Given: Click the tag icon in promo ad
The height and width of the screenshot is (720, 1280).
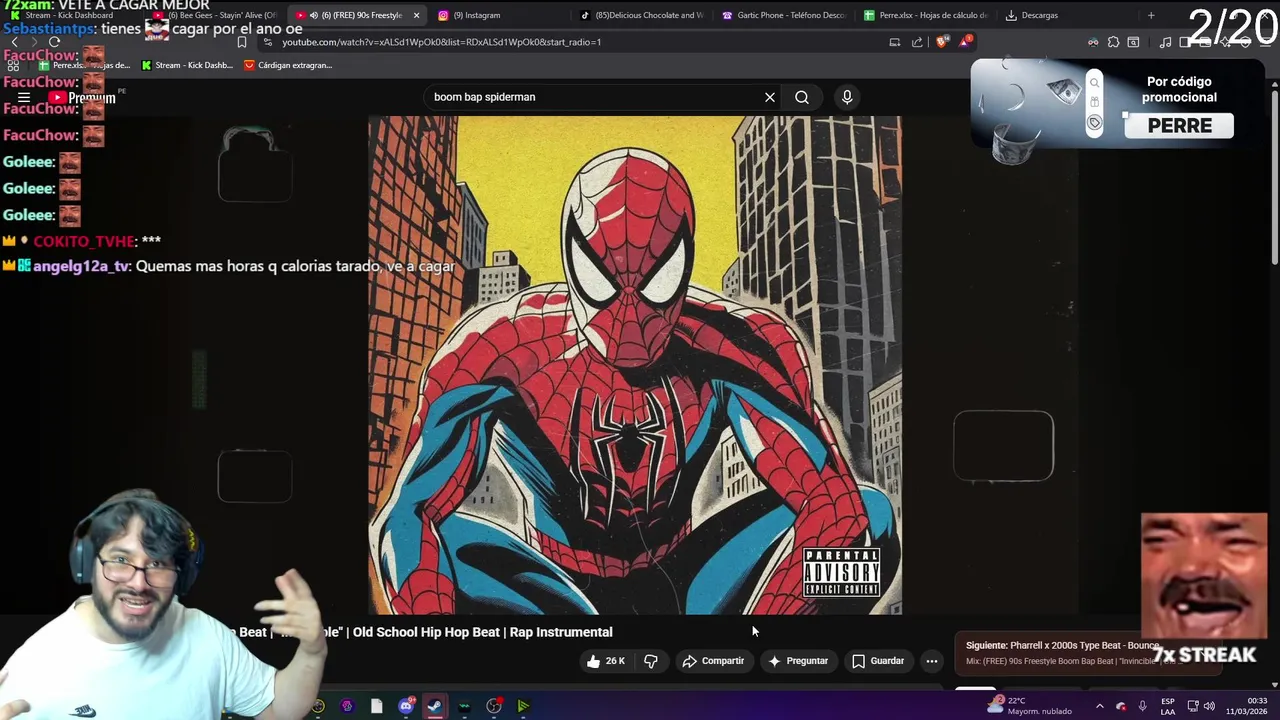Looking at the screenshot, I should (1094, 123).
